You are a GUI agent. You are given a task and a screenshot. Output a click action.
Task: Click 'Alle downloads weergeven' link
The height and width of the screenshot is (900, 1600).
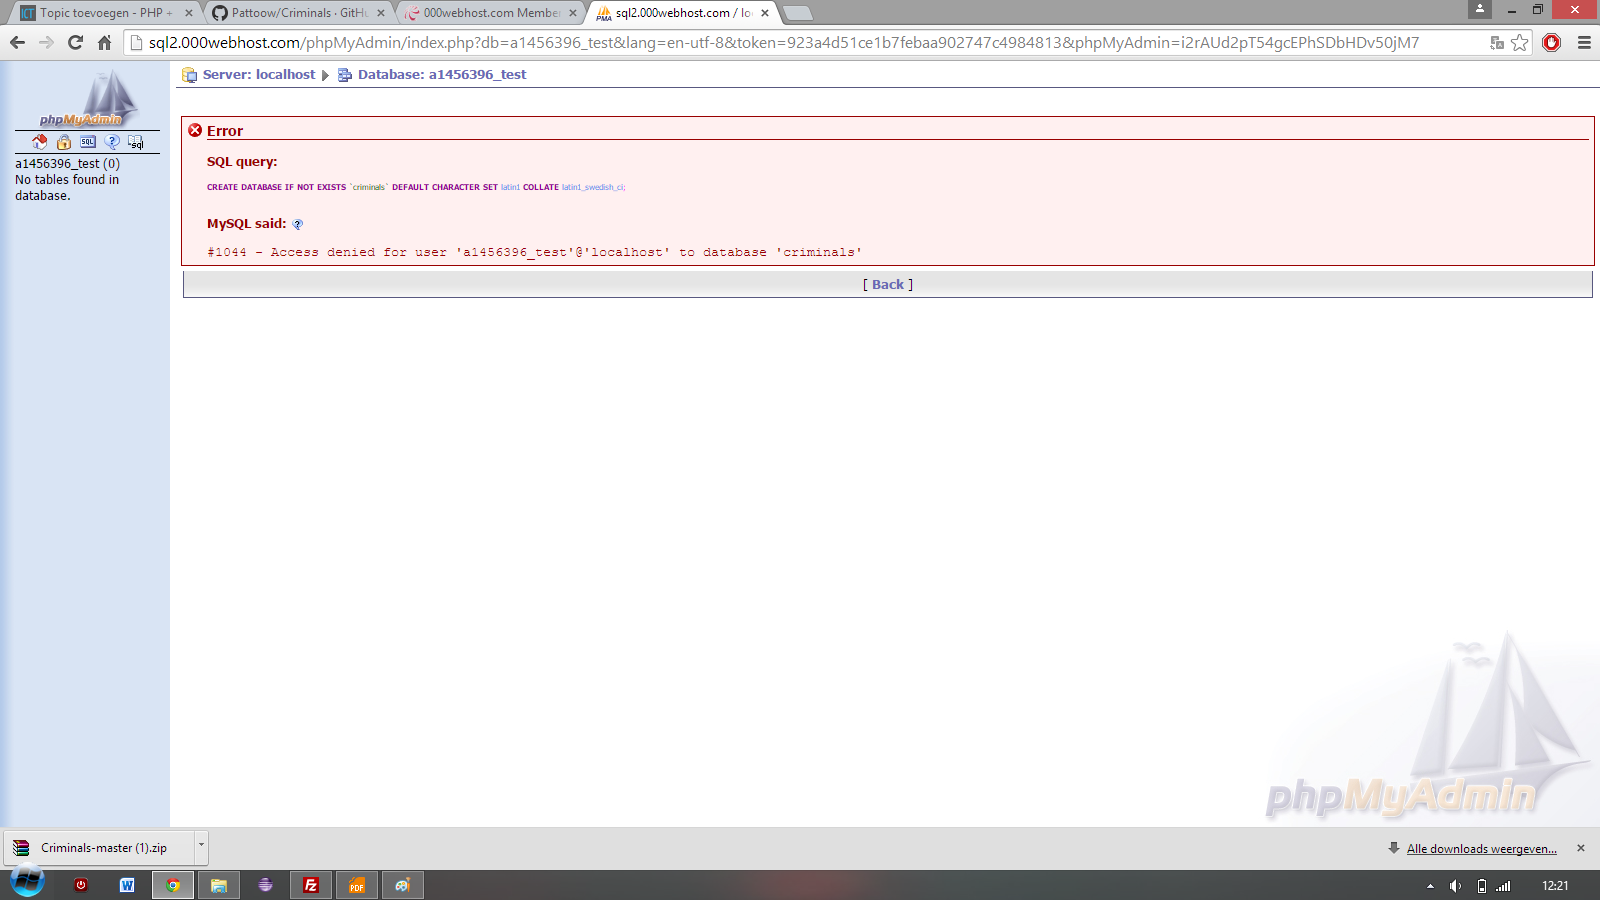tap(1481, 849)
